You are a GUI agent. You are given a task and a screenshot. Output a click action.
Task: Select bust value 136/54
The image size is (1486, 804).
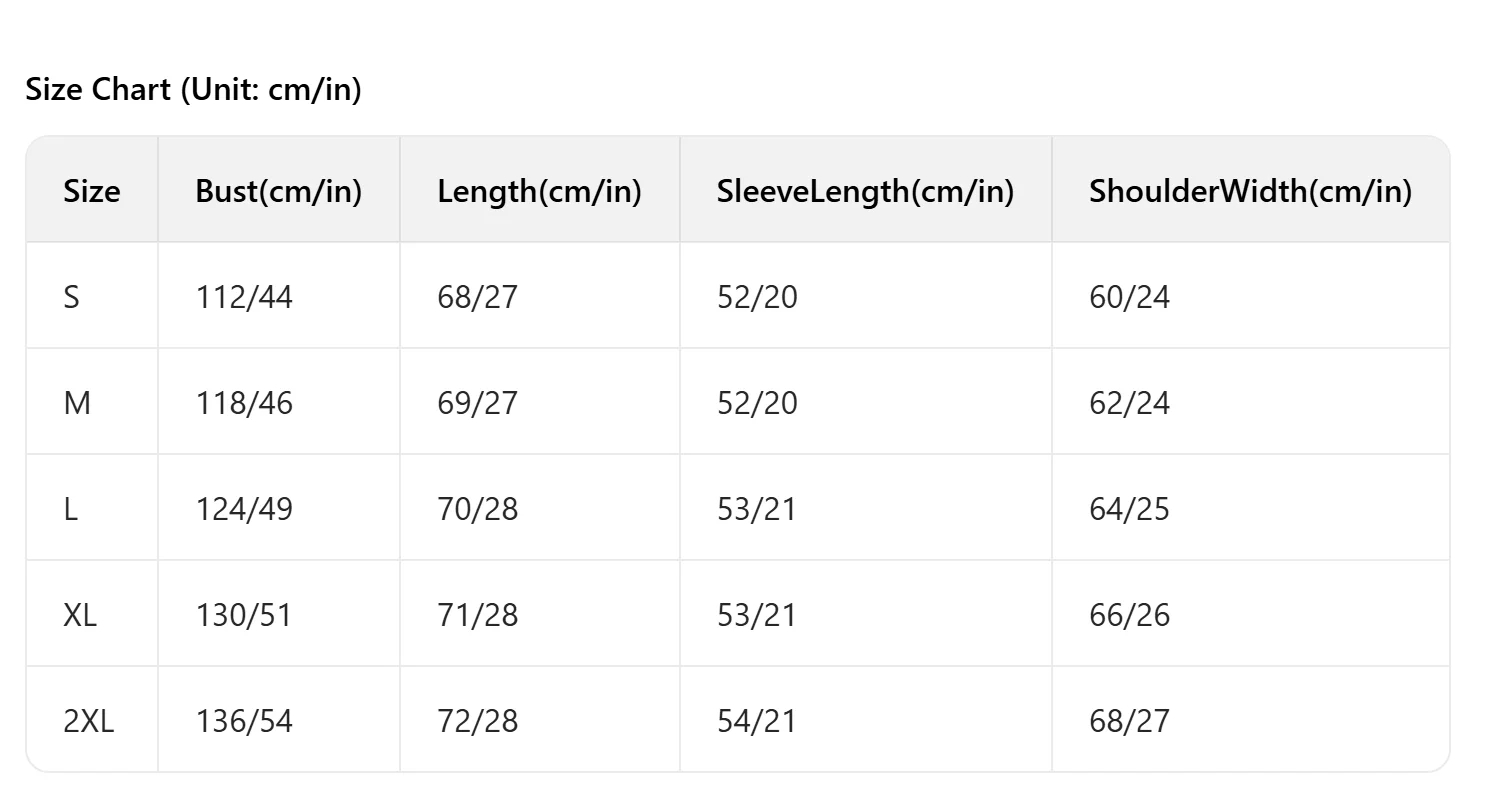click(x=244, y=721)
